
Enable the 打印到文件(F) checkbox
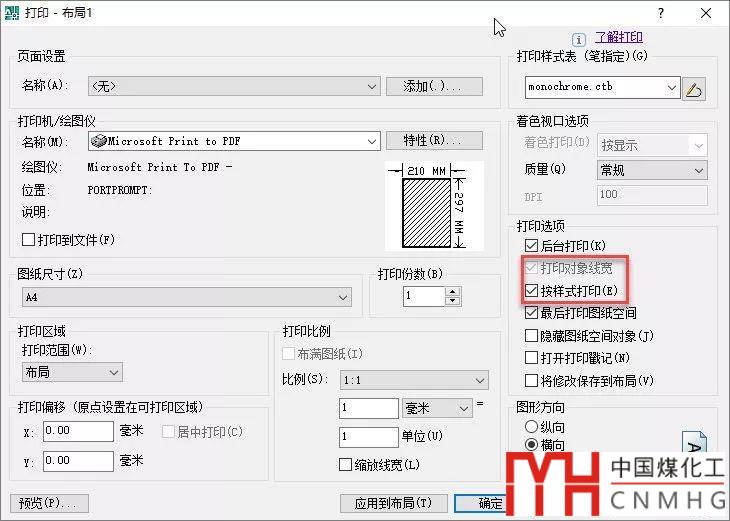pos(28,240)
